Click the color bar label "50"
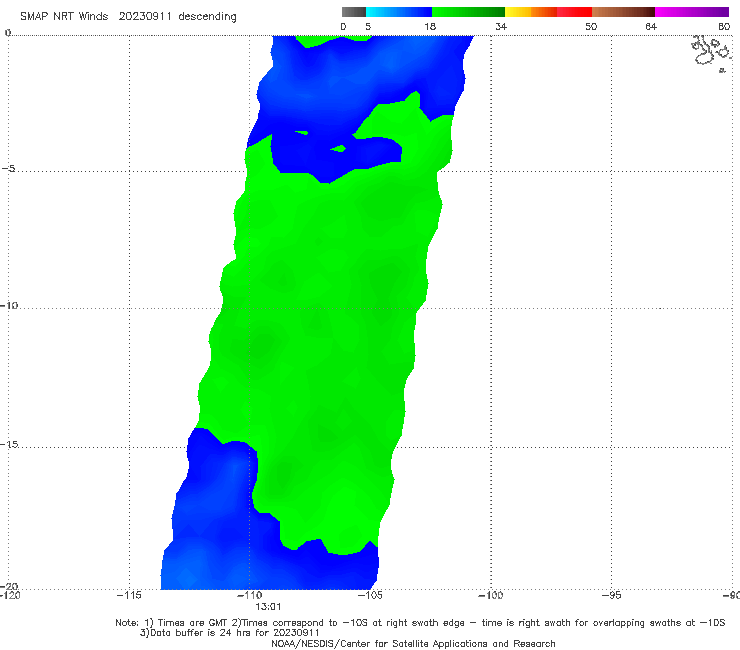 click(x=591, y=27)
